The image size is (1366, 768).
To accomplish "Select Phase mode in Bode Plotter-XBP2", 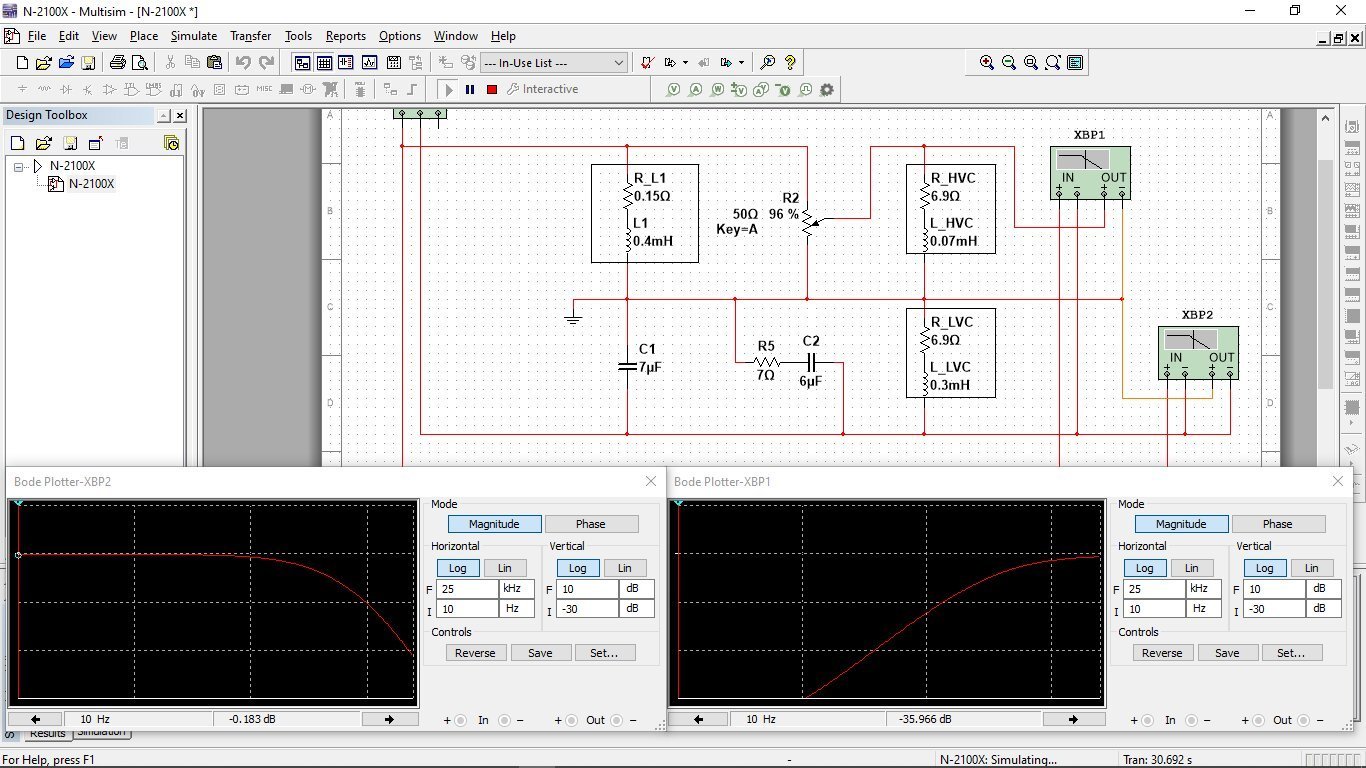I will coord(590,524).
